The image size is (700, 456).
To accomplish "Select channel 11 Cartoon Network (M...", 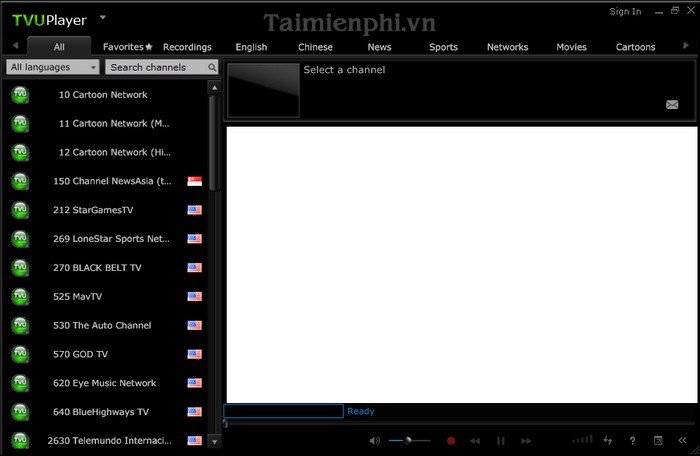I will click(x=105, y=123).
